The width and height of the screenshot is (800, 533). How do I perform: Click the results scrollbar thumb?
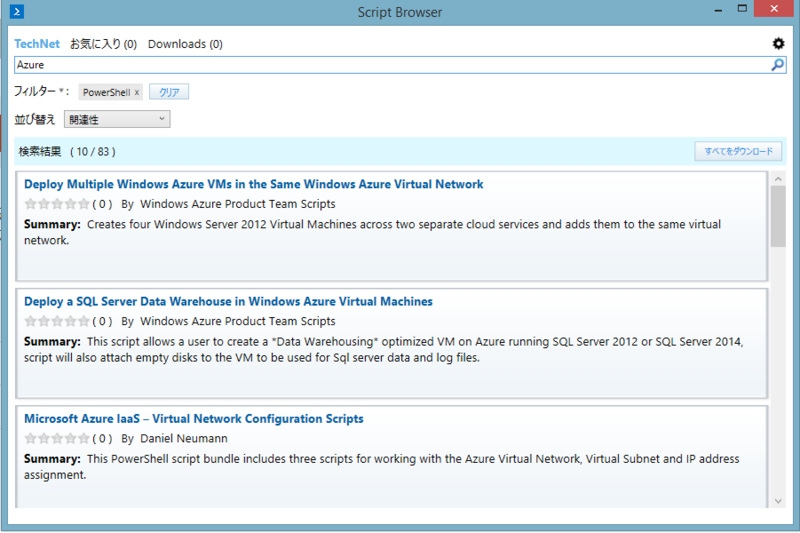pyautogui.click(x=778, y=217)
